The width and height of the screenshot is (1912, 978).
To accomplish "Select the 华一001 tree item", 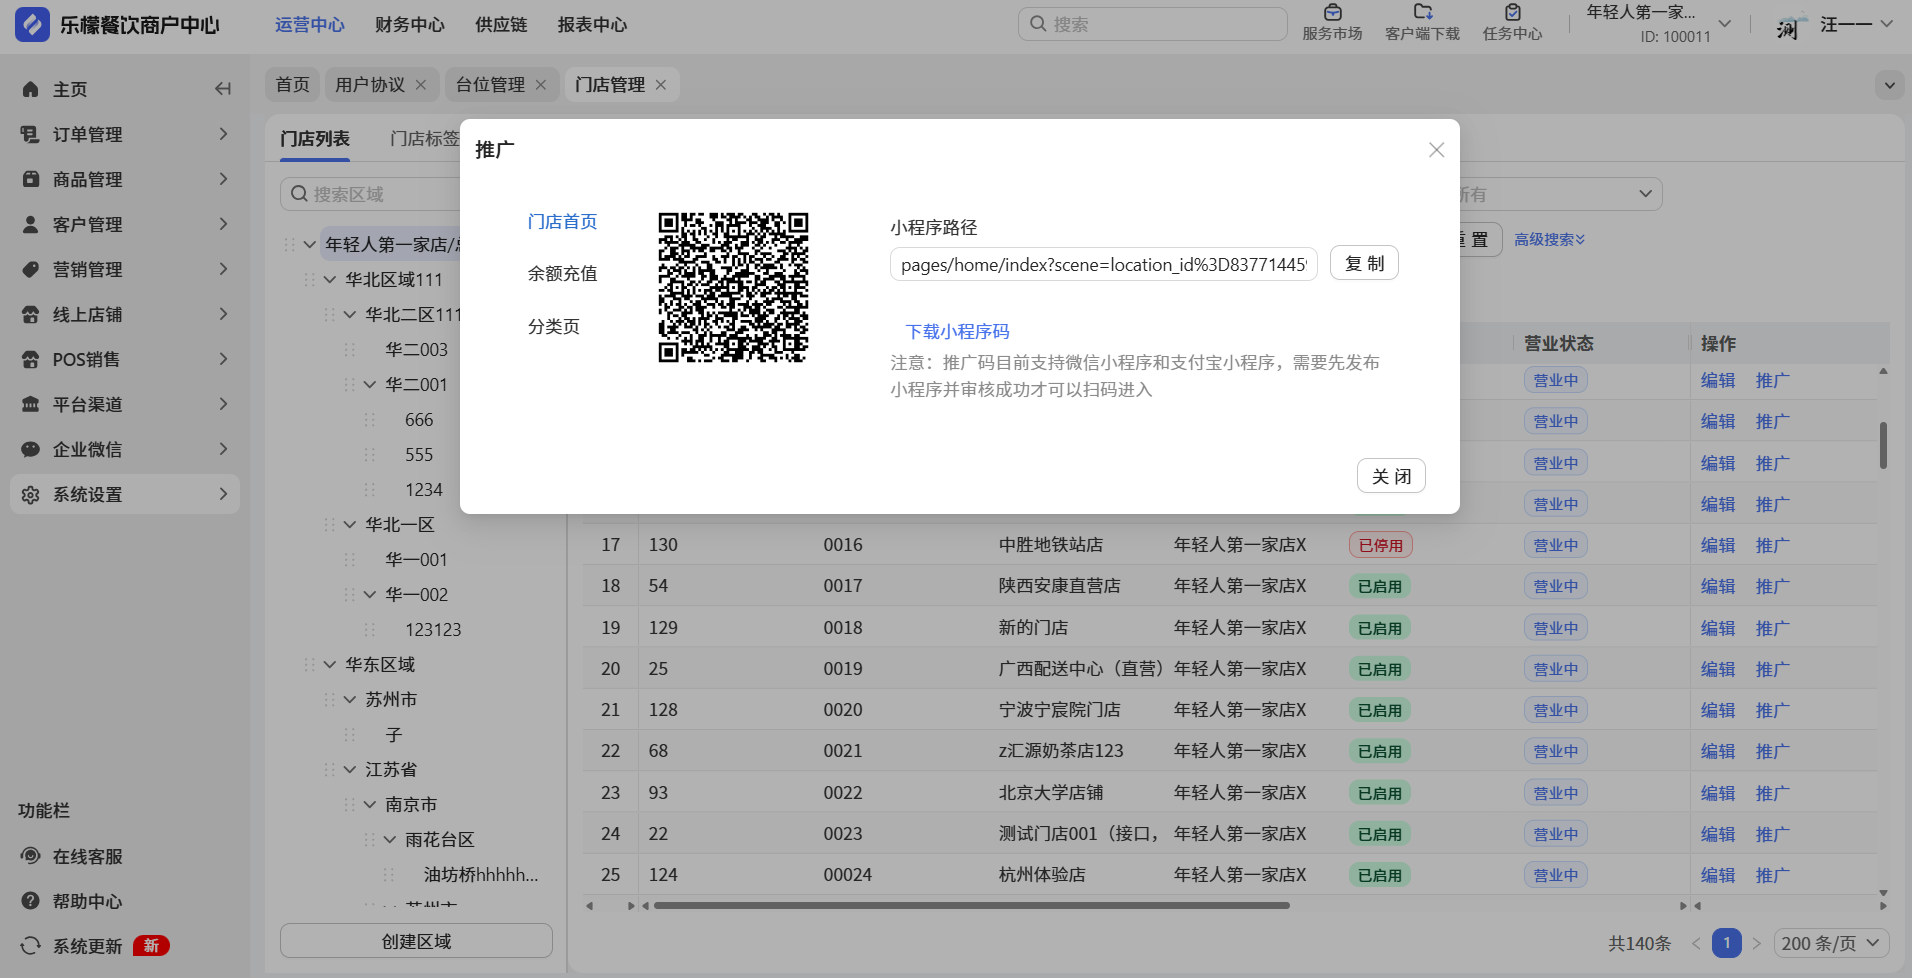I will (416, 559).
